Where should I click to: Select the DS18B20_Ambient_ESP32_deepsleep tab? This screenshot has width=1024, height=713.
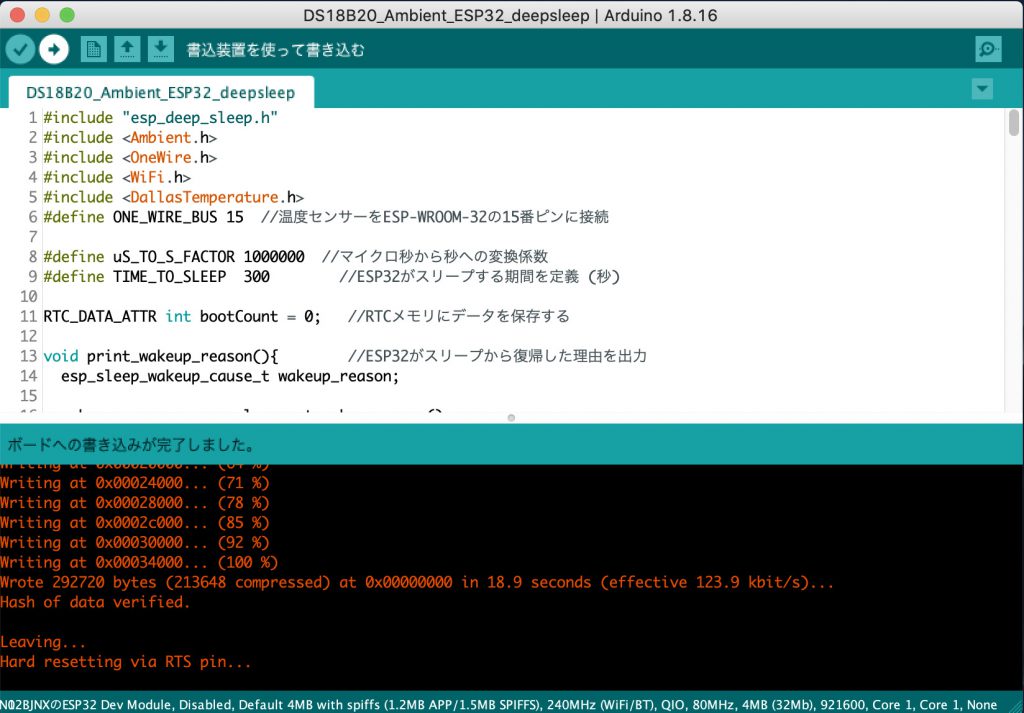(161, 92)
